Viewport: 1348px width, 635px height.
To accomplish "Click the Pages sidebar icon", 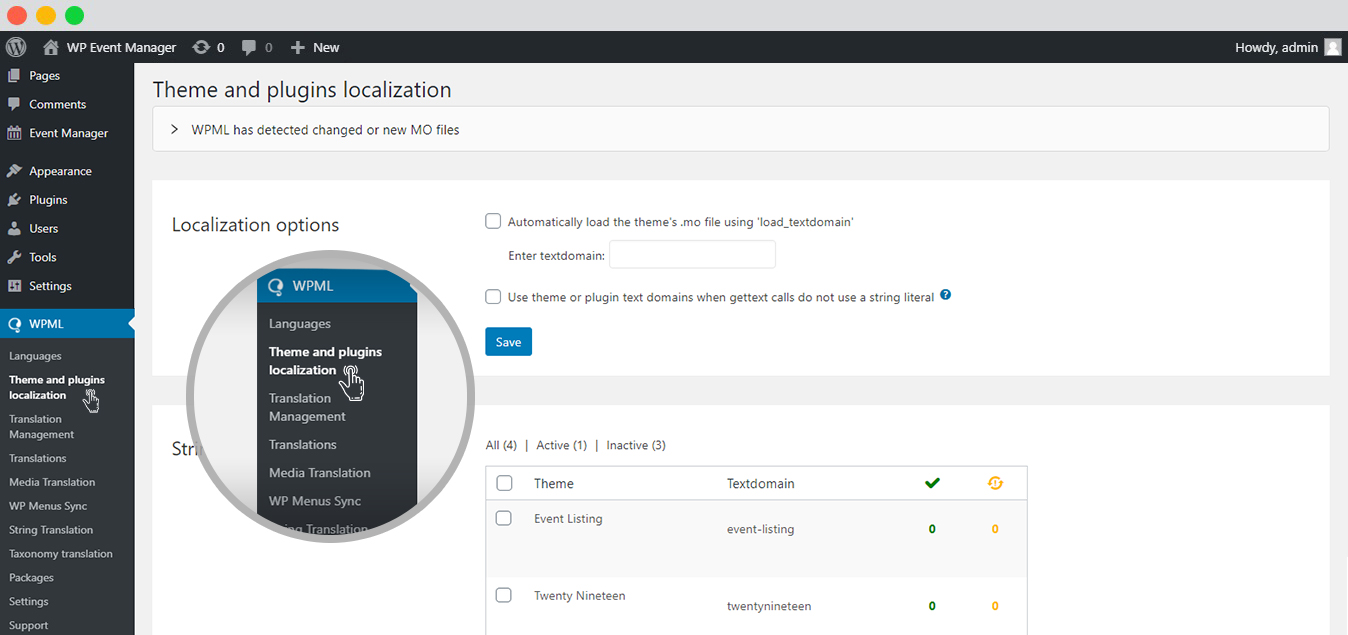I will 14,75.
